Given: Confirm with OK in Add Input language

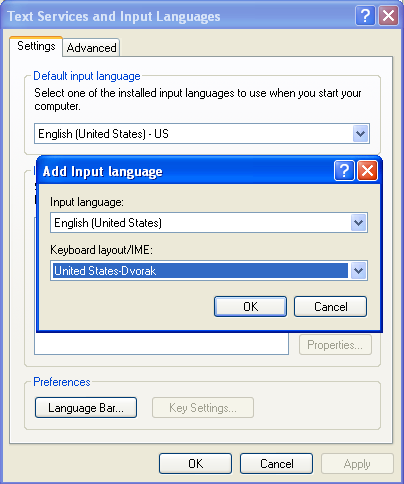Looking at the screenshot, I should (250, 306).
